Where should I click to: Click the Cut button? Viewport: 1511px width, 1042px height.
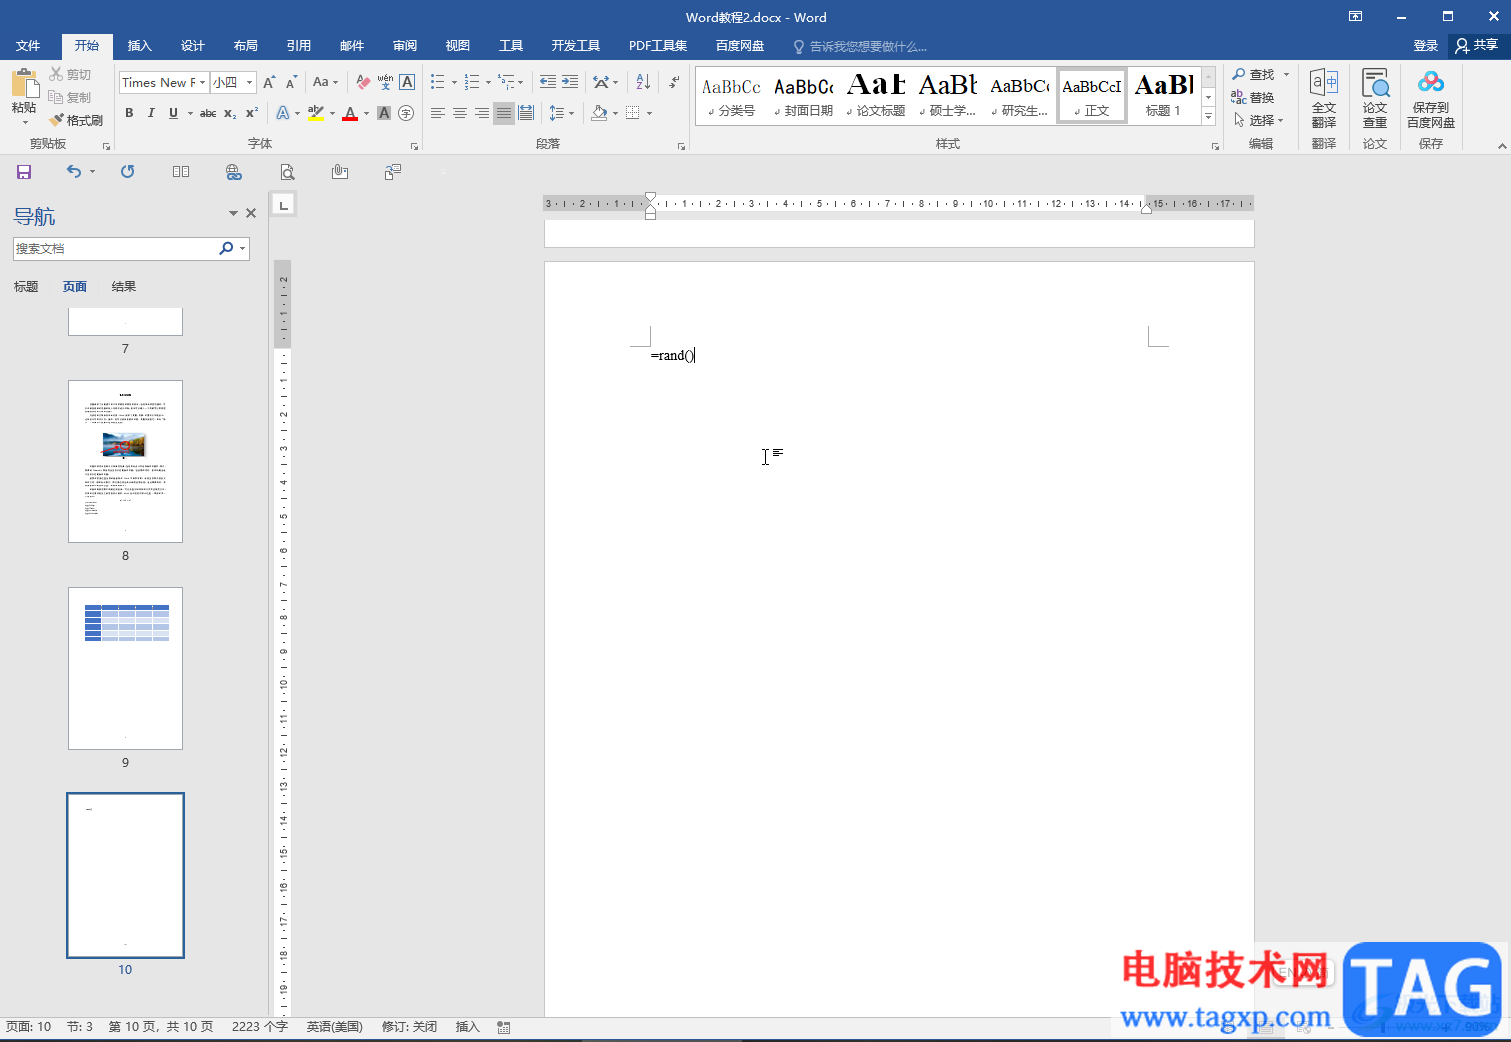tap(70, 75)
